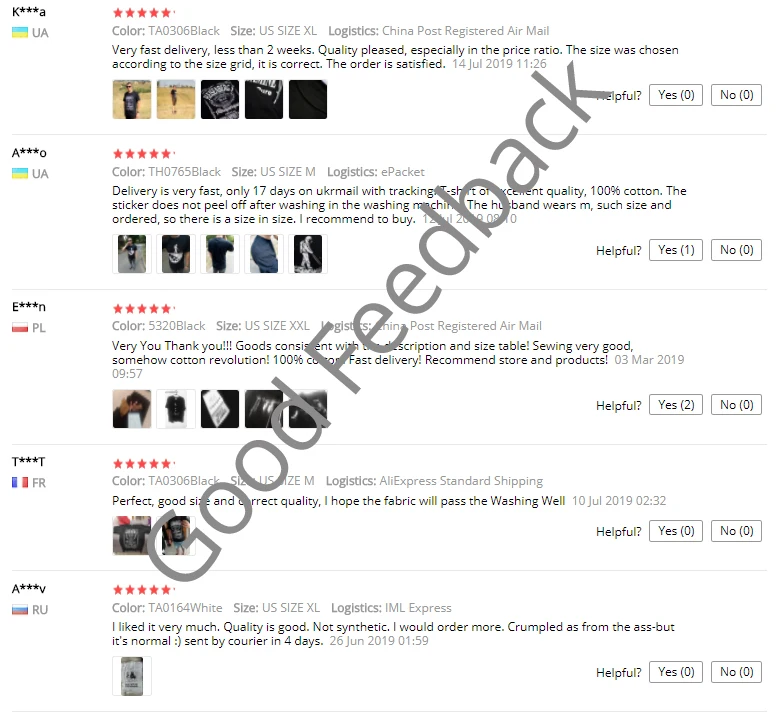
Task: Click the Ukraine flag beside K***a
Action: point(20,33)
